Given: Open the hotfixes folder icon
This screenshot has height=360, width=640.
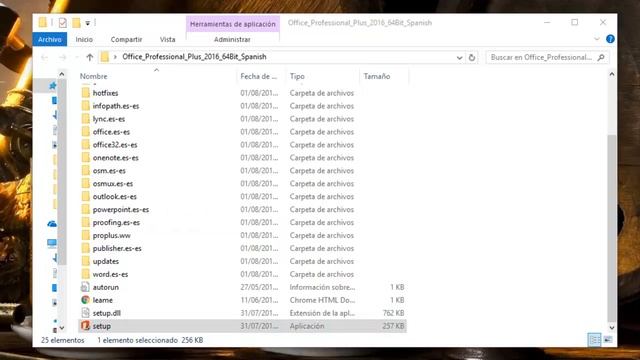Looking at the screenshot, I should tap(85, 93).
